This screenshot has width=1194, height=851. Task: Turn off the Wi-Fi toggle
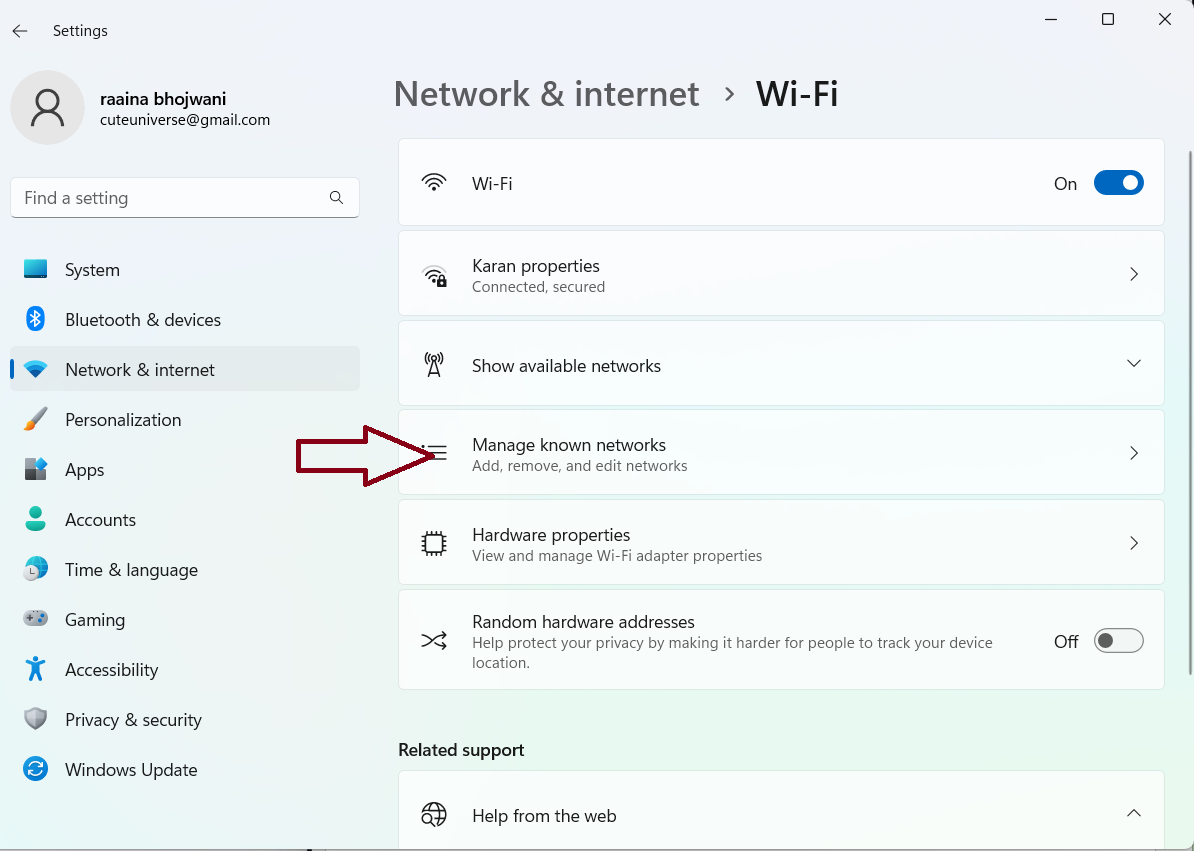(x=1118, y=183)
